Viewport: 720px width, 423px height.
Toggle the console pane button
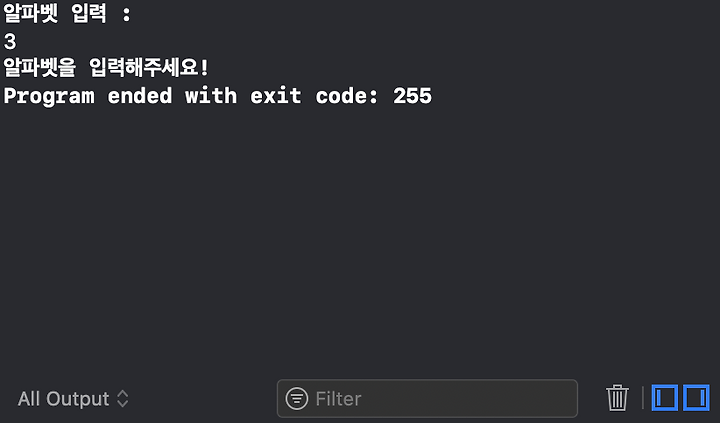point(696,398)
